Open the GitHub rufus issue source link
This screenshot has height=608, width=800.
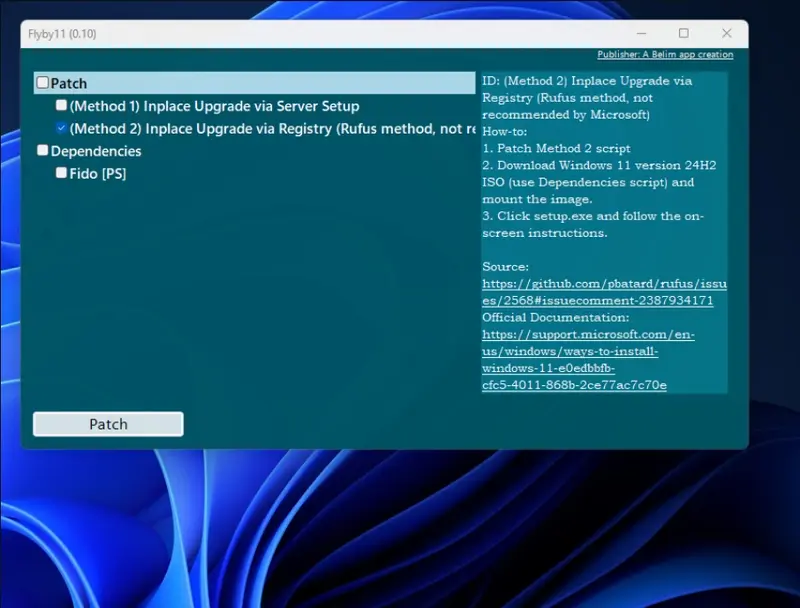point(605,292)
